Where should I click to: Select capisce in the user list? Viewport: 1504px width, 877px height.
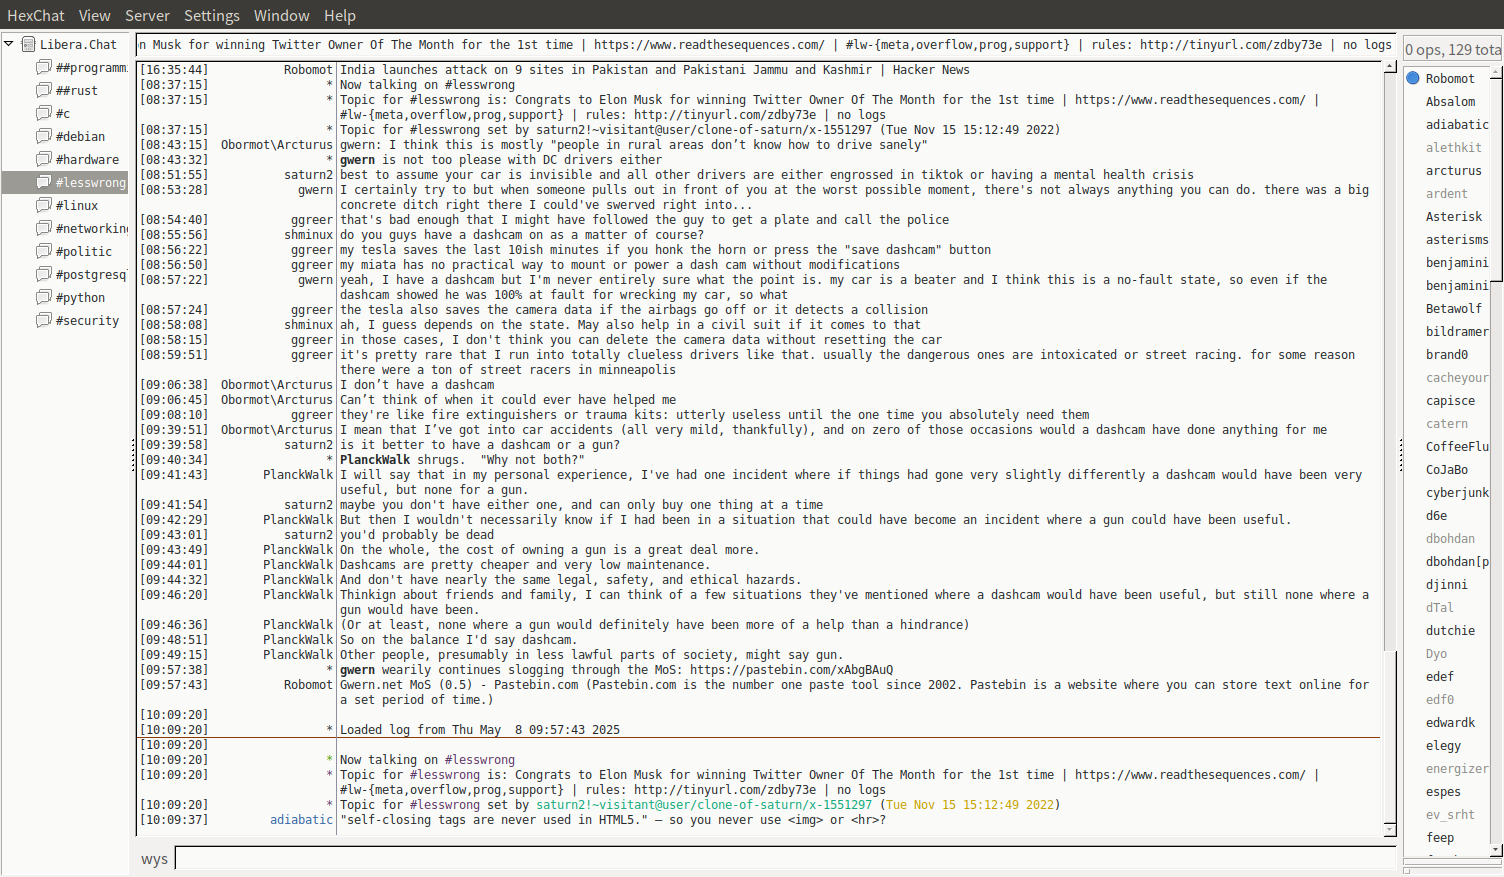coord(1450,400)
